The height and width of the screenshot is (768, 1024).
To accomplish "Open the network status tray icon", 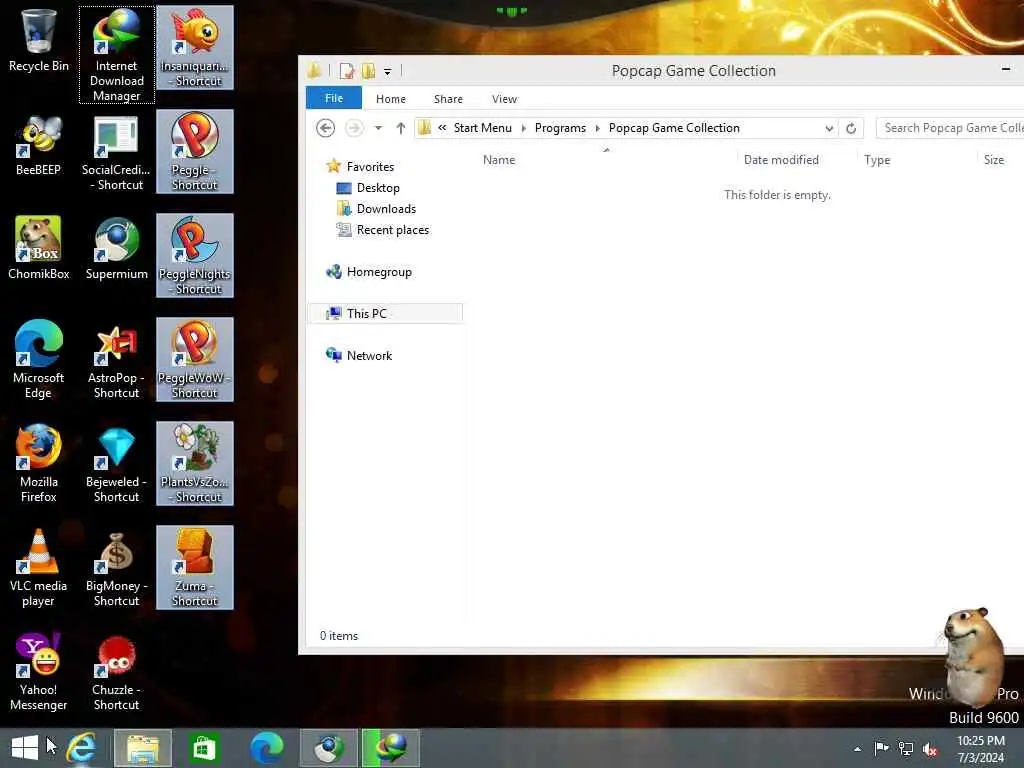I will point(906,748).
